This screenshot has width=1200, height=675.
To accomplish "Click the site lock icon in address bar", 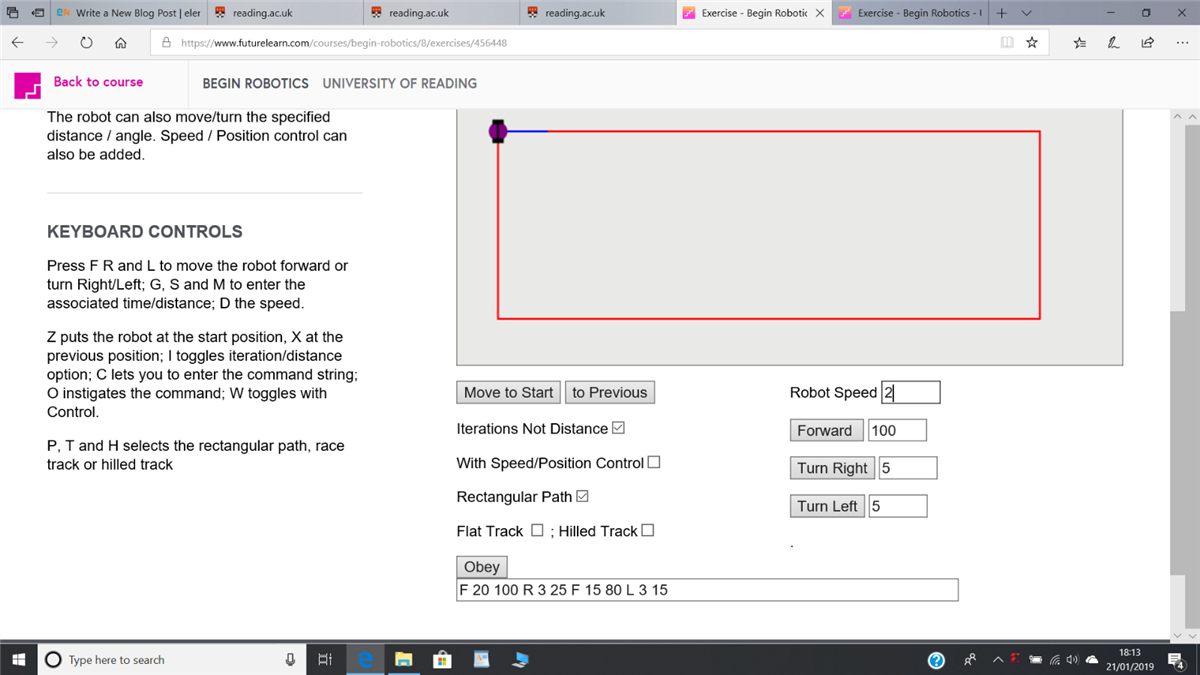I will pos(167,43).
